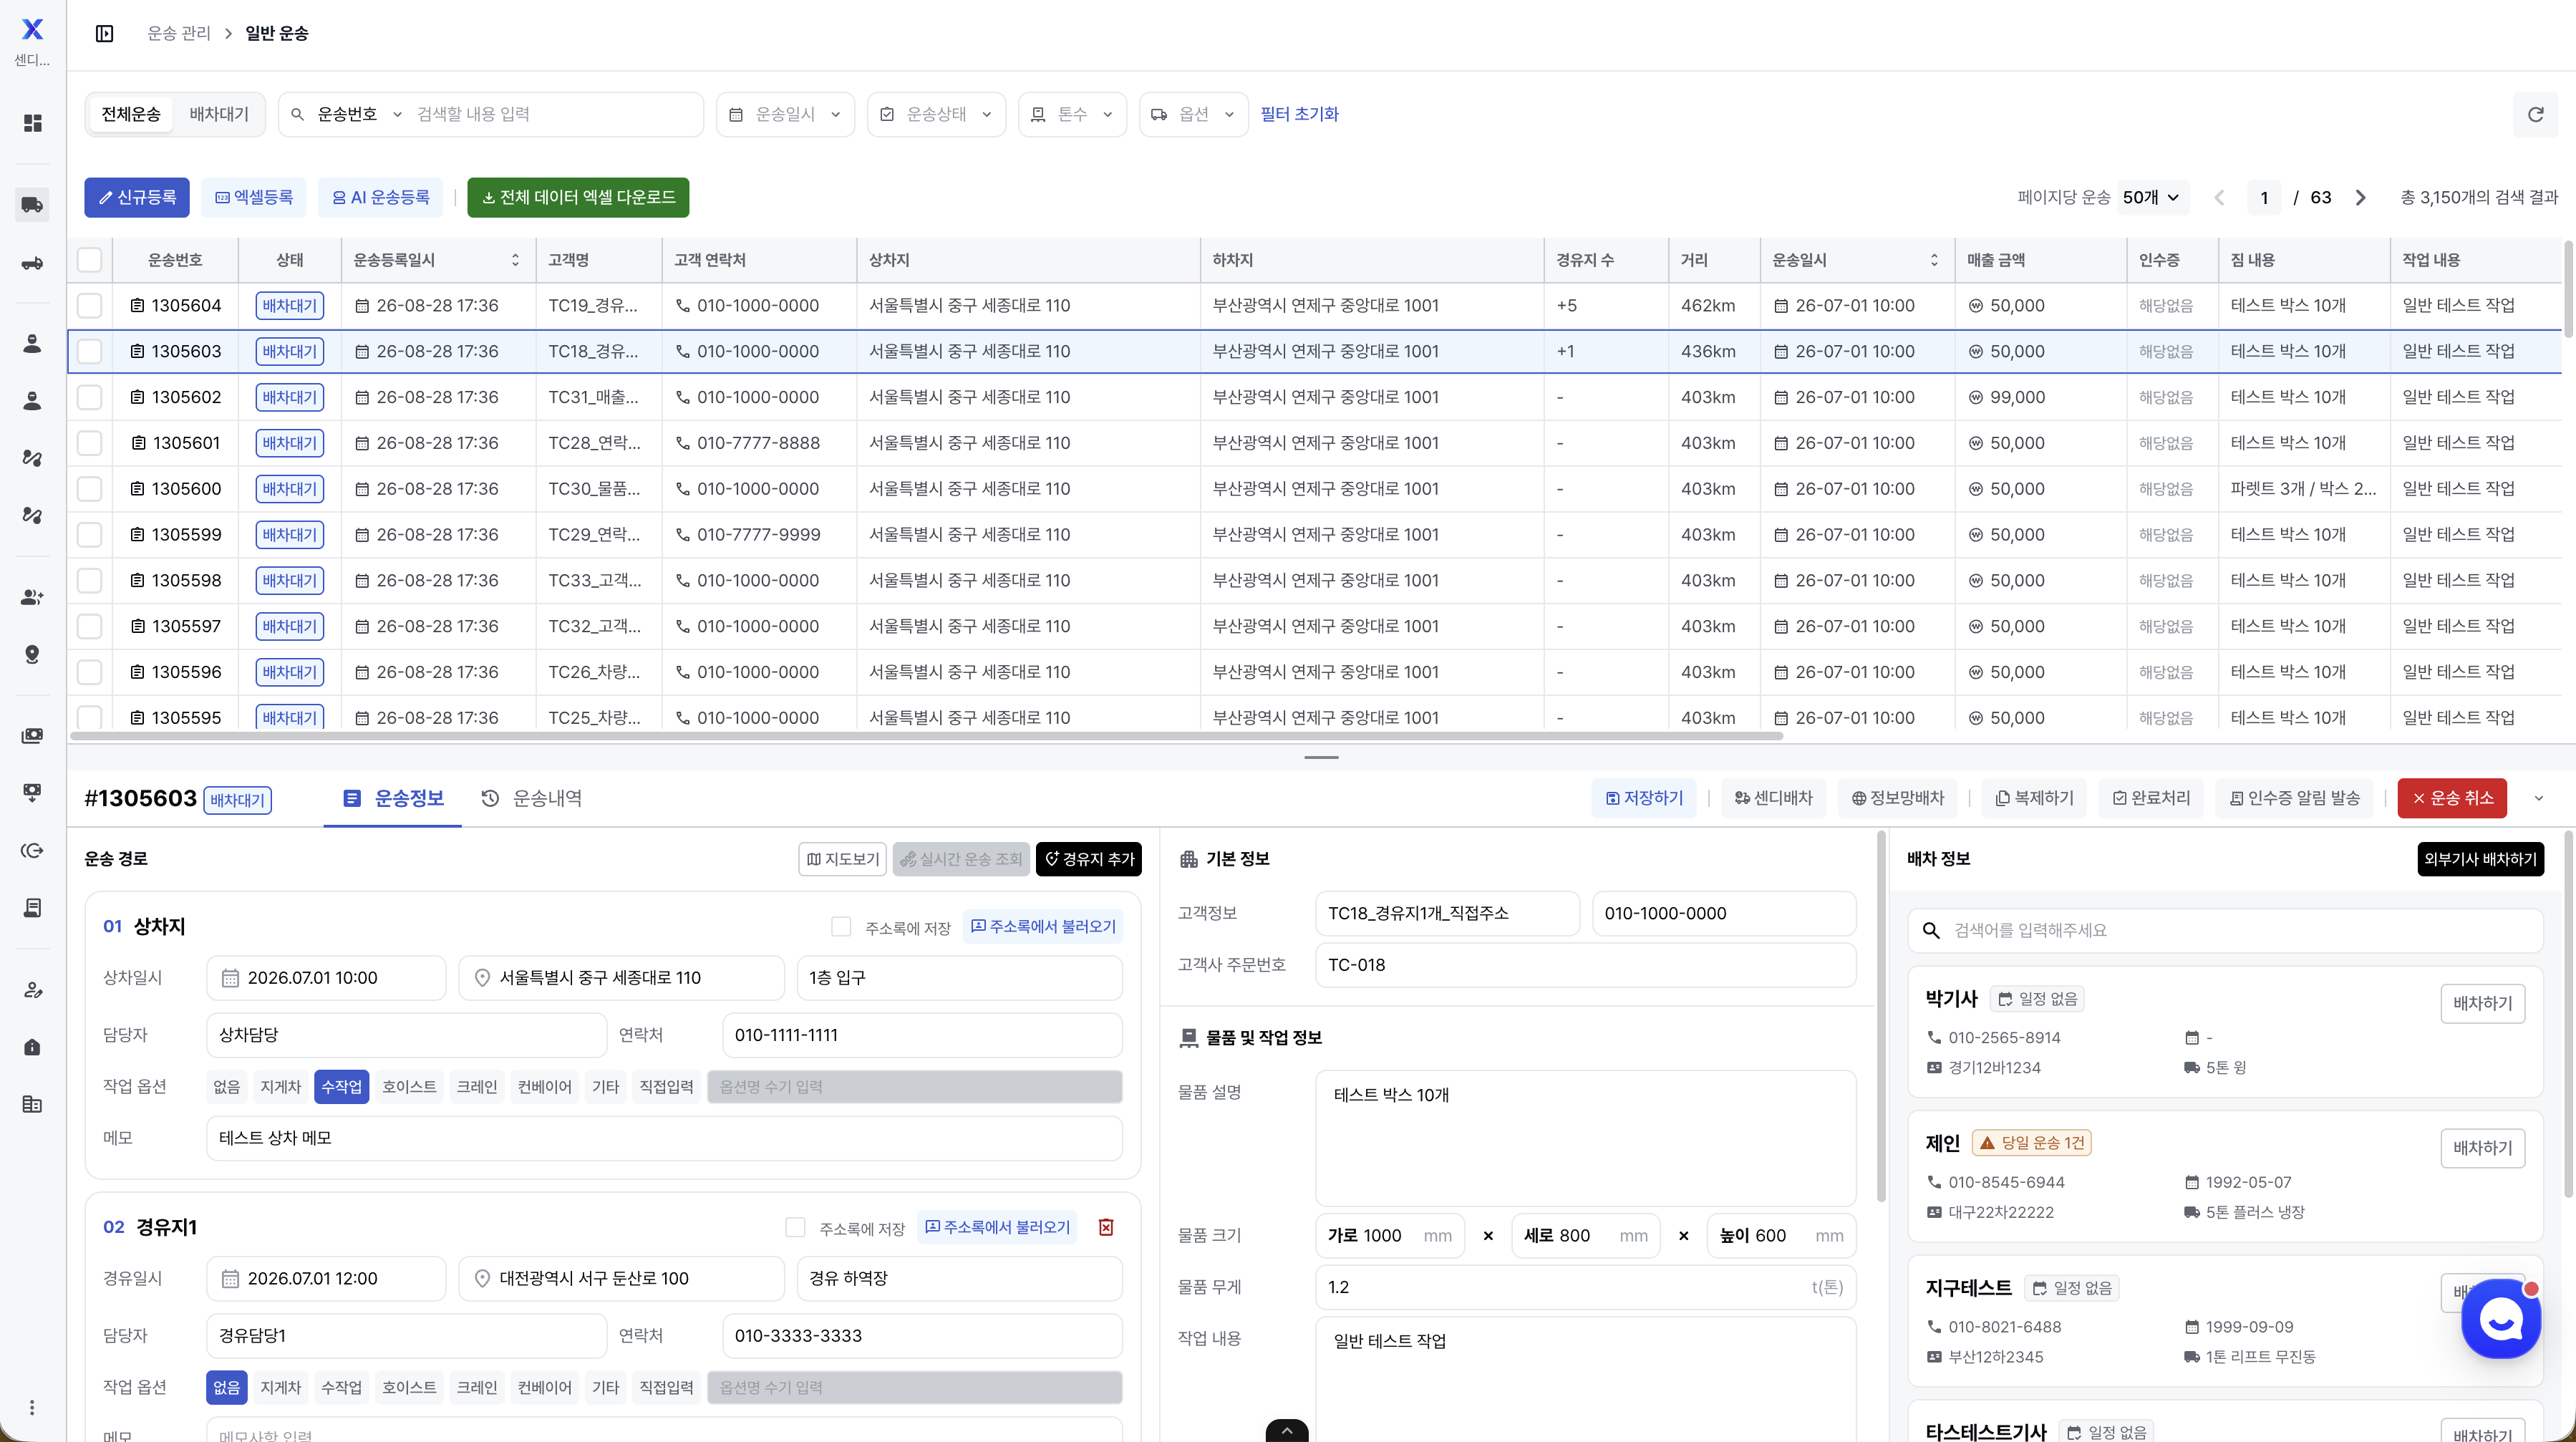The width and height of the screenshot is (2576, 1442).
Task: Sort by the 운송등록일시 column arrows
Action: [515, 260]
